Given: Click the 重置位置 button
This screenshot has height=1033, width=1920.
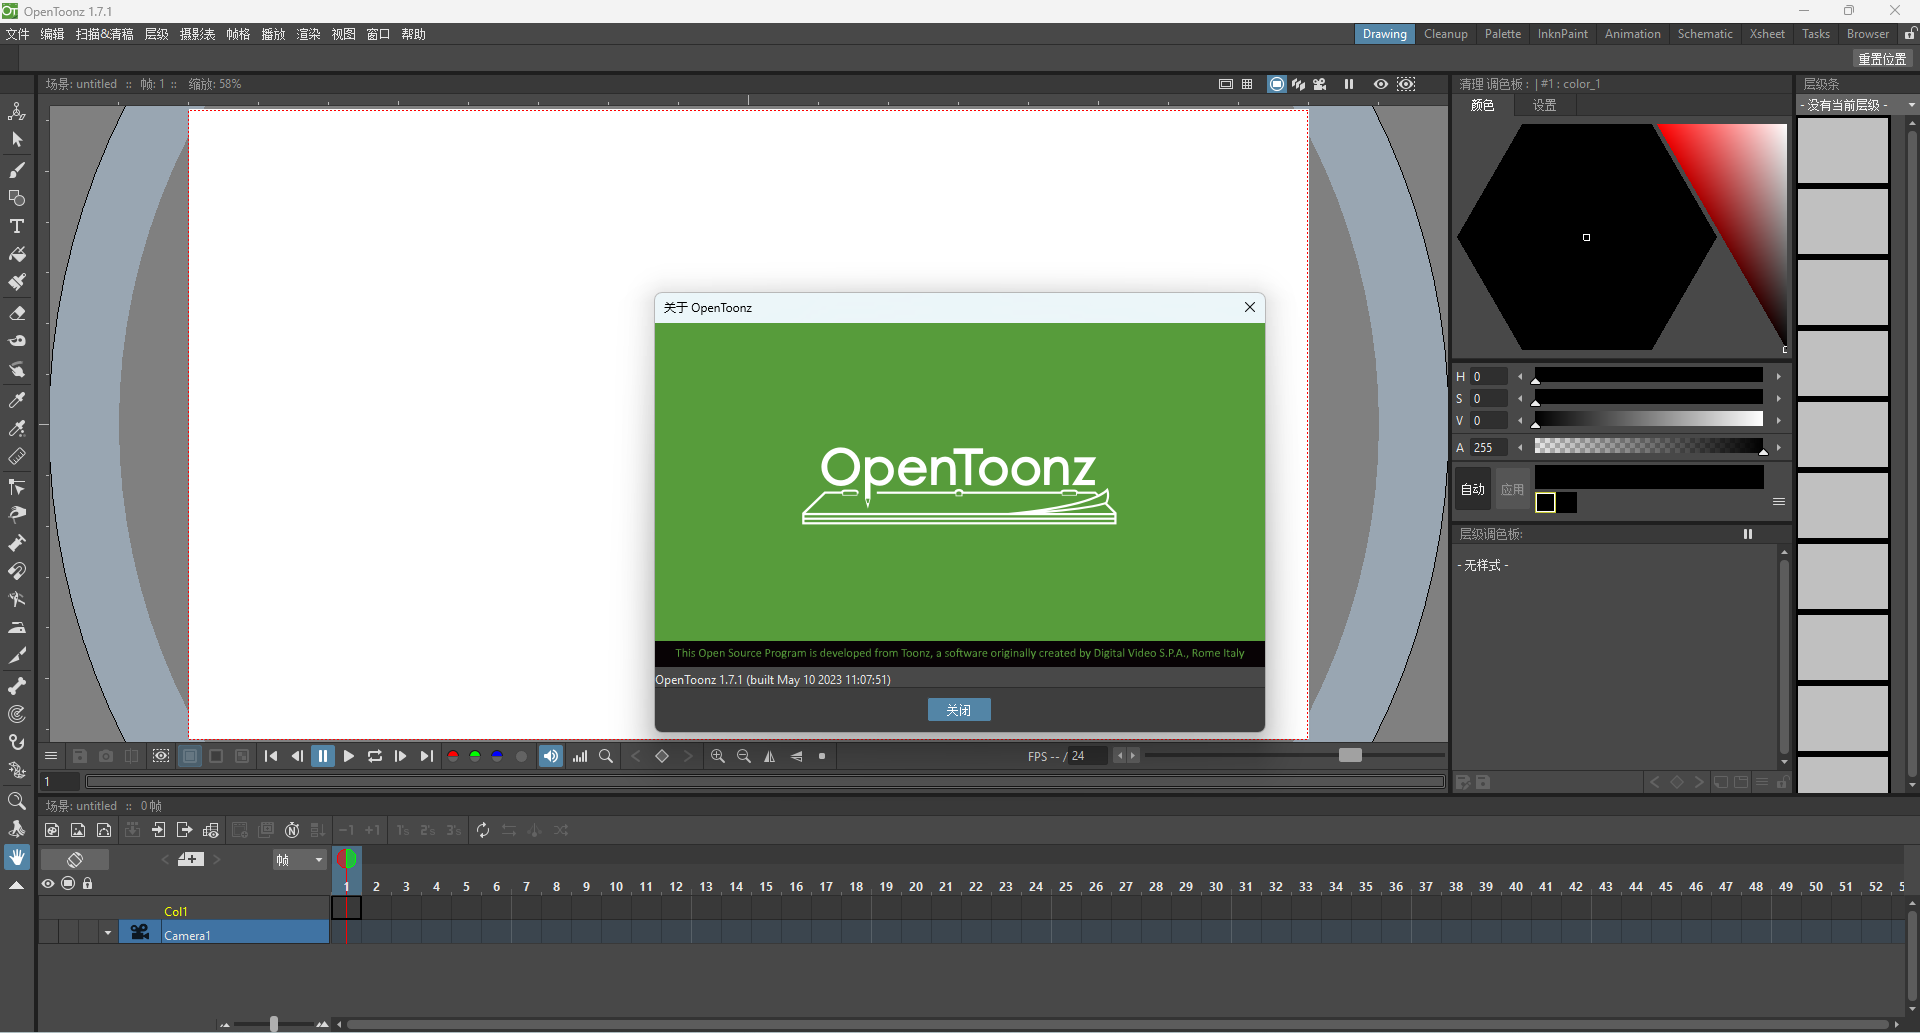Looking at the screenshot, I should [1882, 59].
